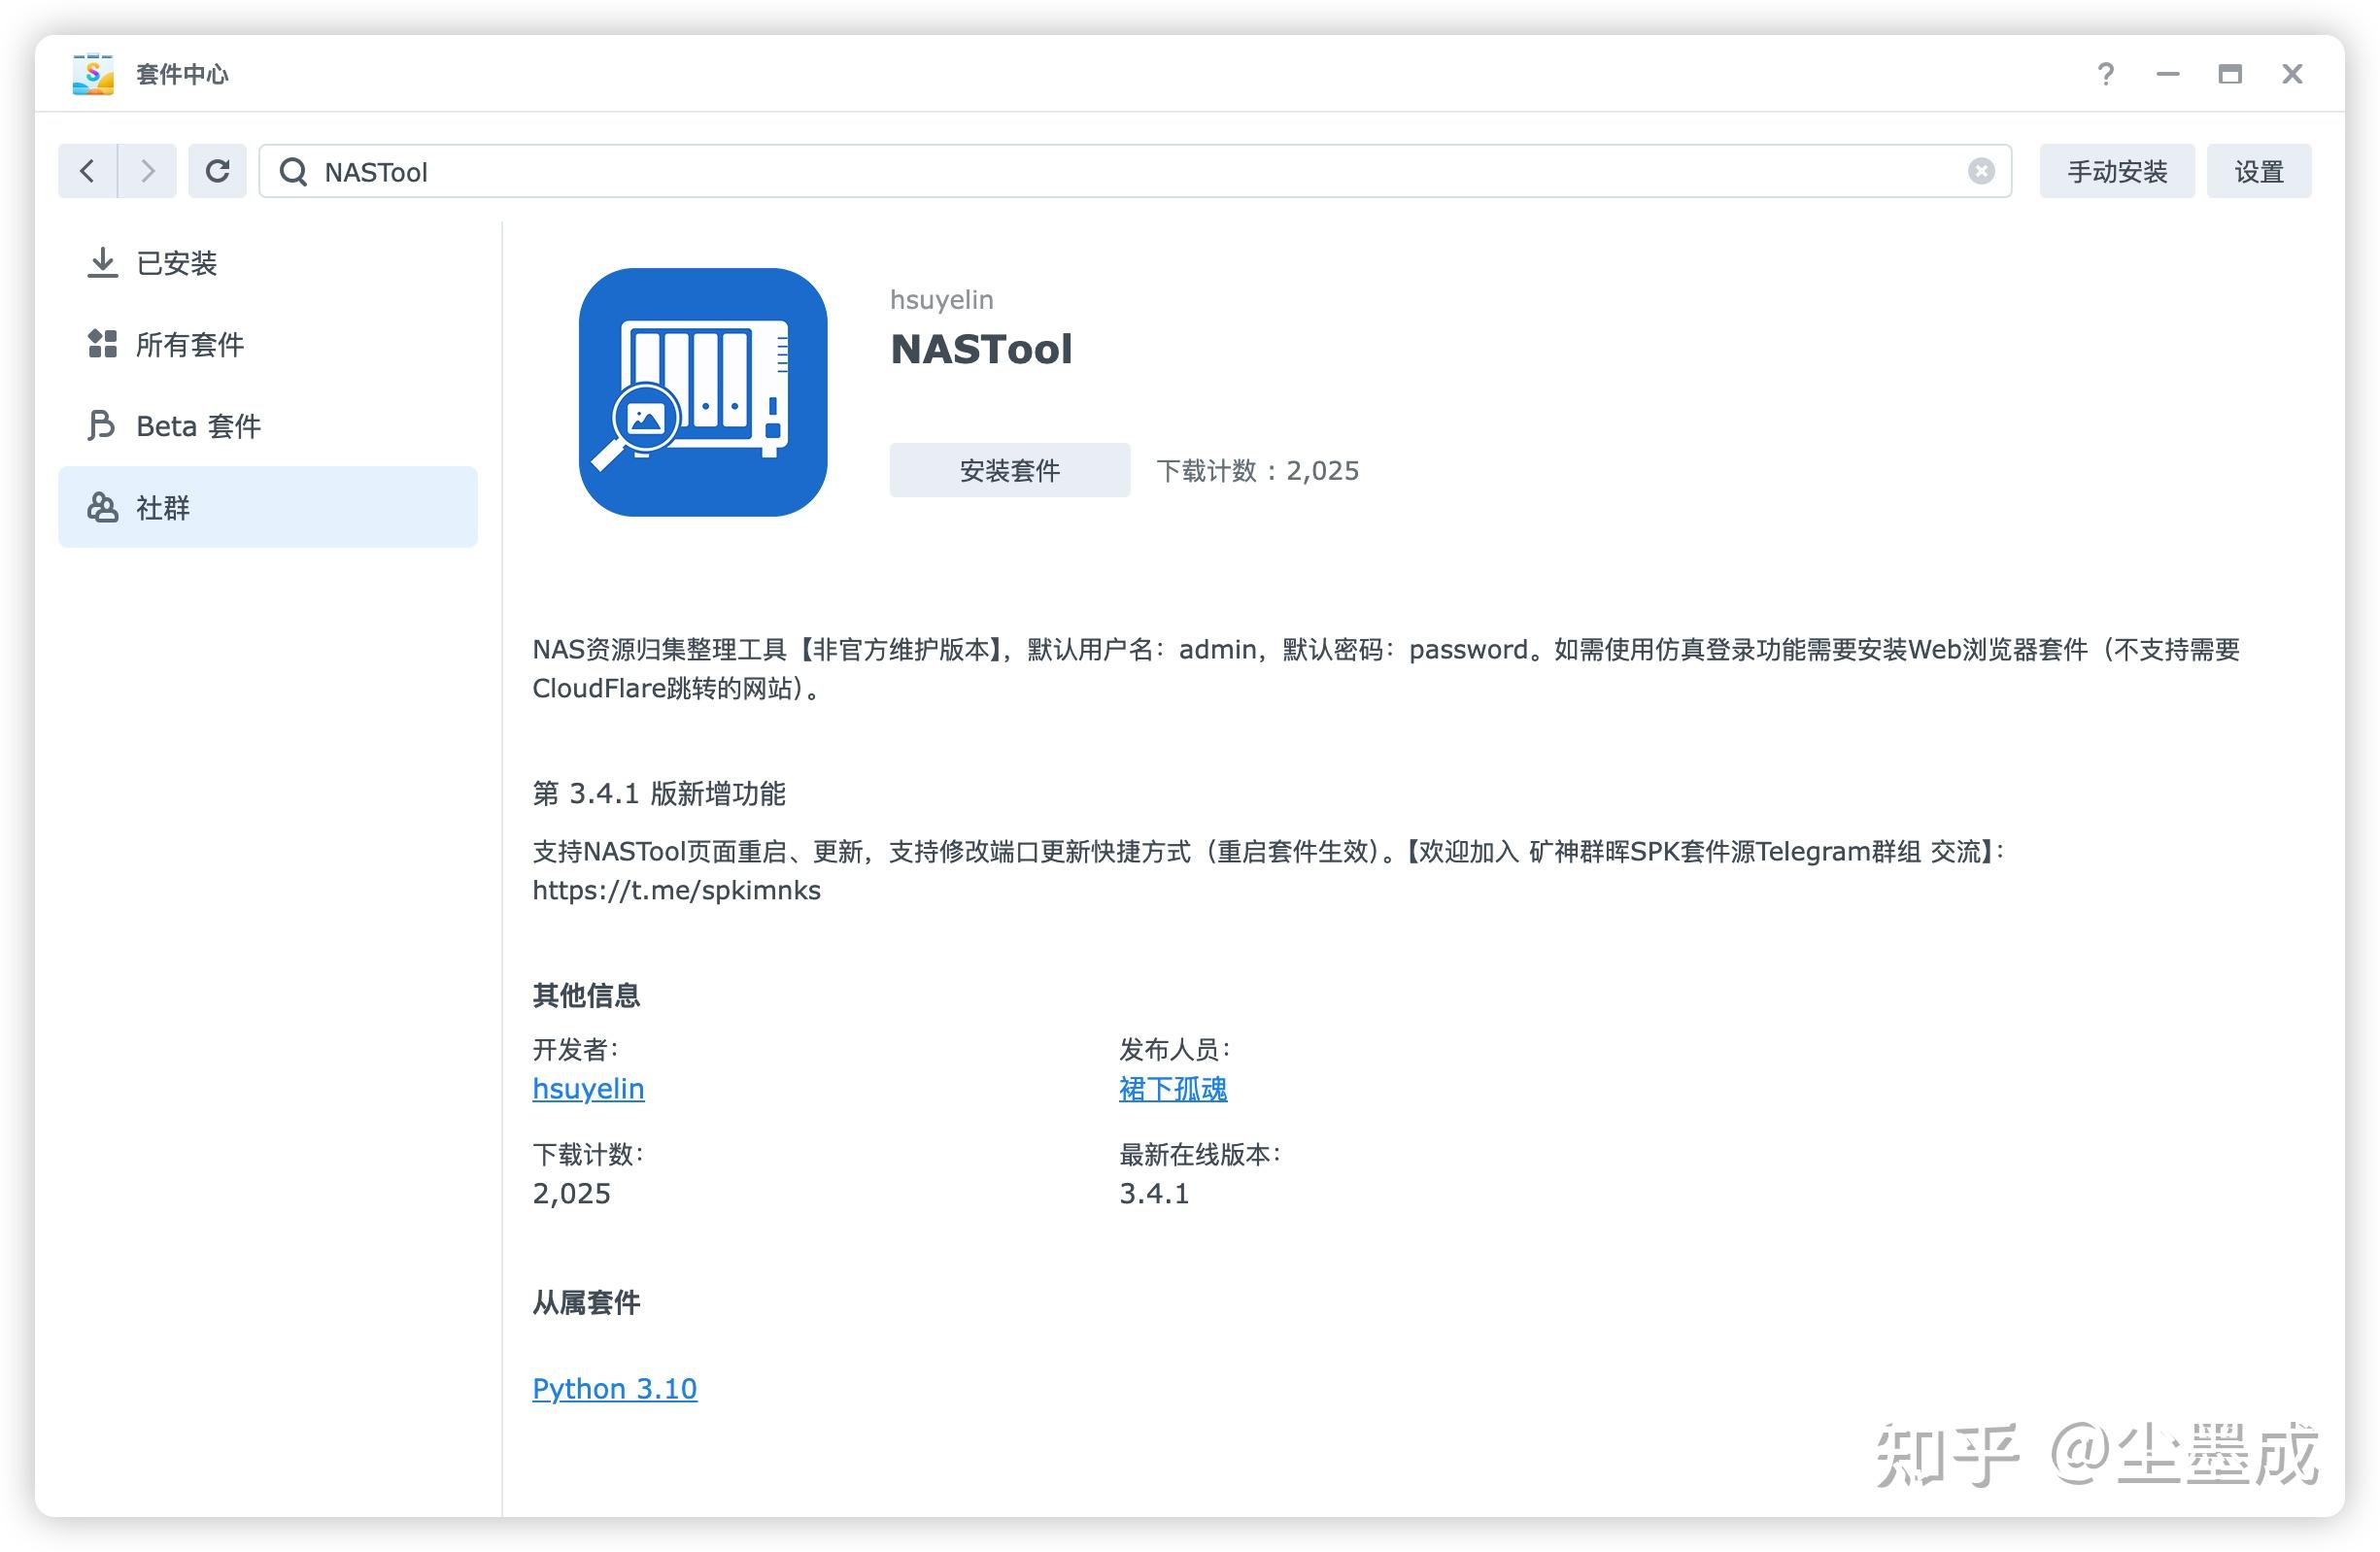
Task: Open the Python 3.10 dependency link
Action: (614, 1388)
